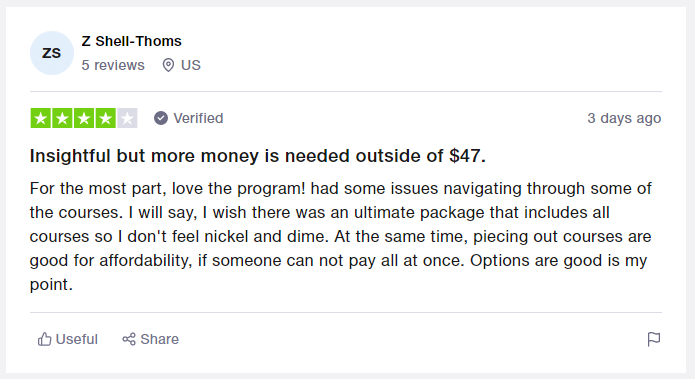The image size is (695, 379).
Task: Select the US country label
Action: coord(191,65)
